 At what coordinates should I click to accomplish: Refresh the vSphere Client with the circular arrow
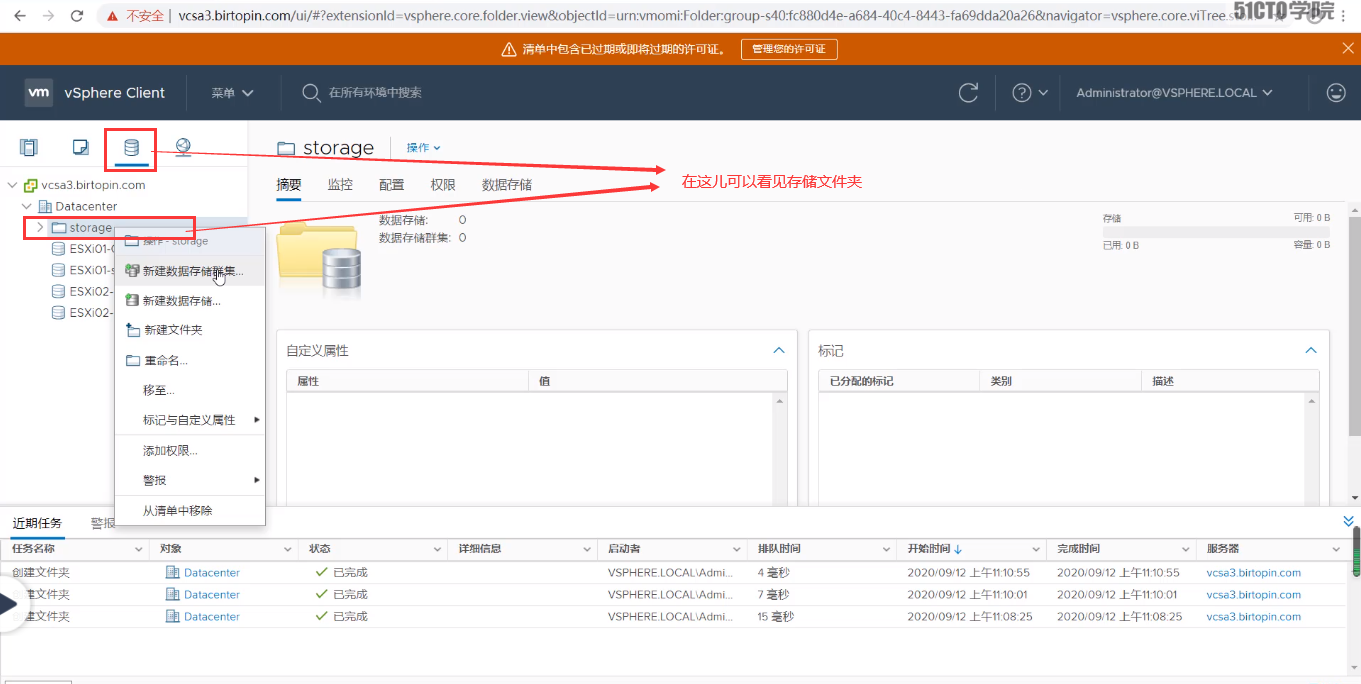click(968, 93)
